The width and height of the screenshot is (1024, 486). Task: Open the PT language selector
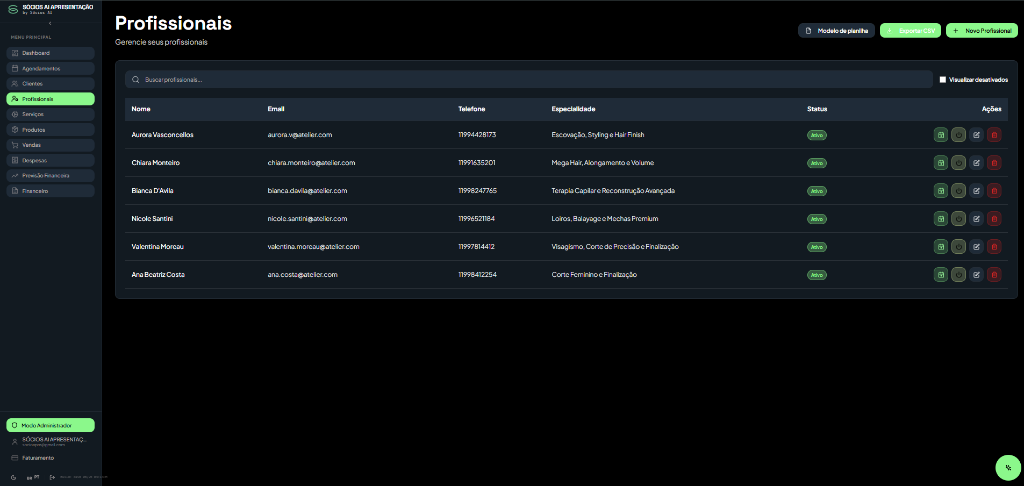33,478
